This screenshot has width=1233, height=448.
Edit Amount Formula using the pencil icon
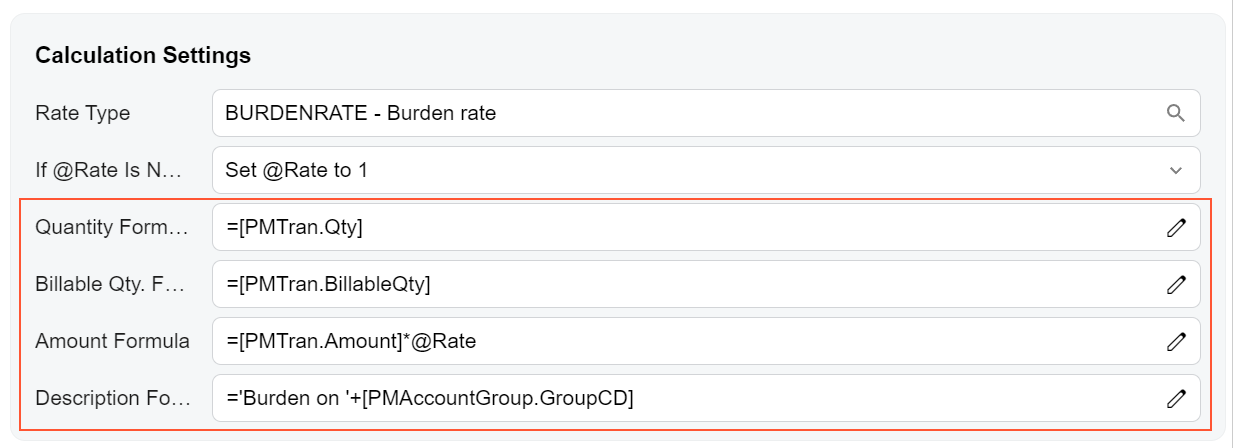(1175, 342)
